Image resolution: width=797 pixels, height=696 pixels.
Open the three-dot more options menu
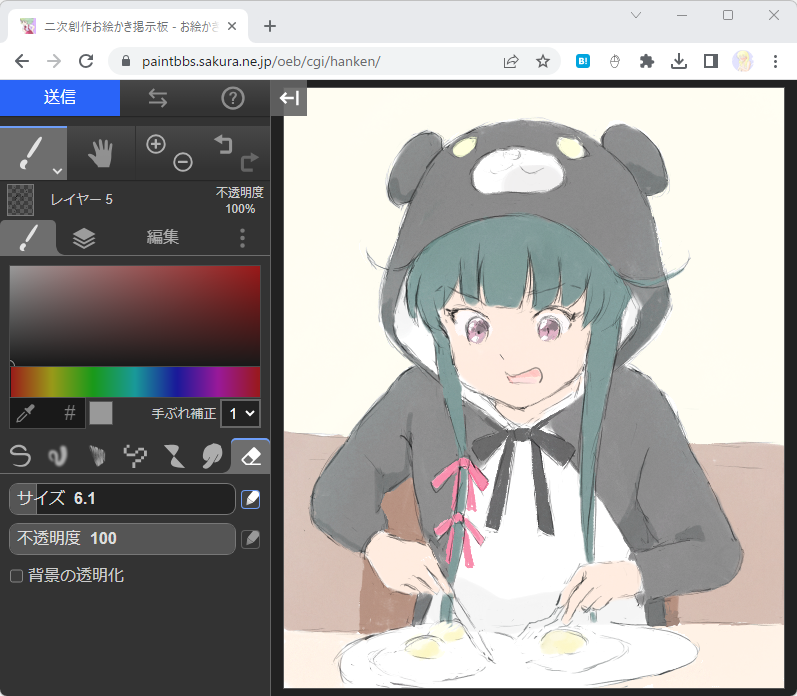[242, 238]
